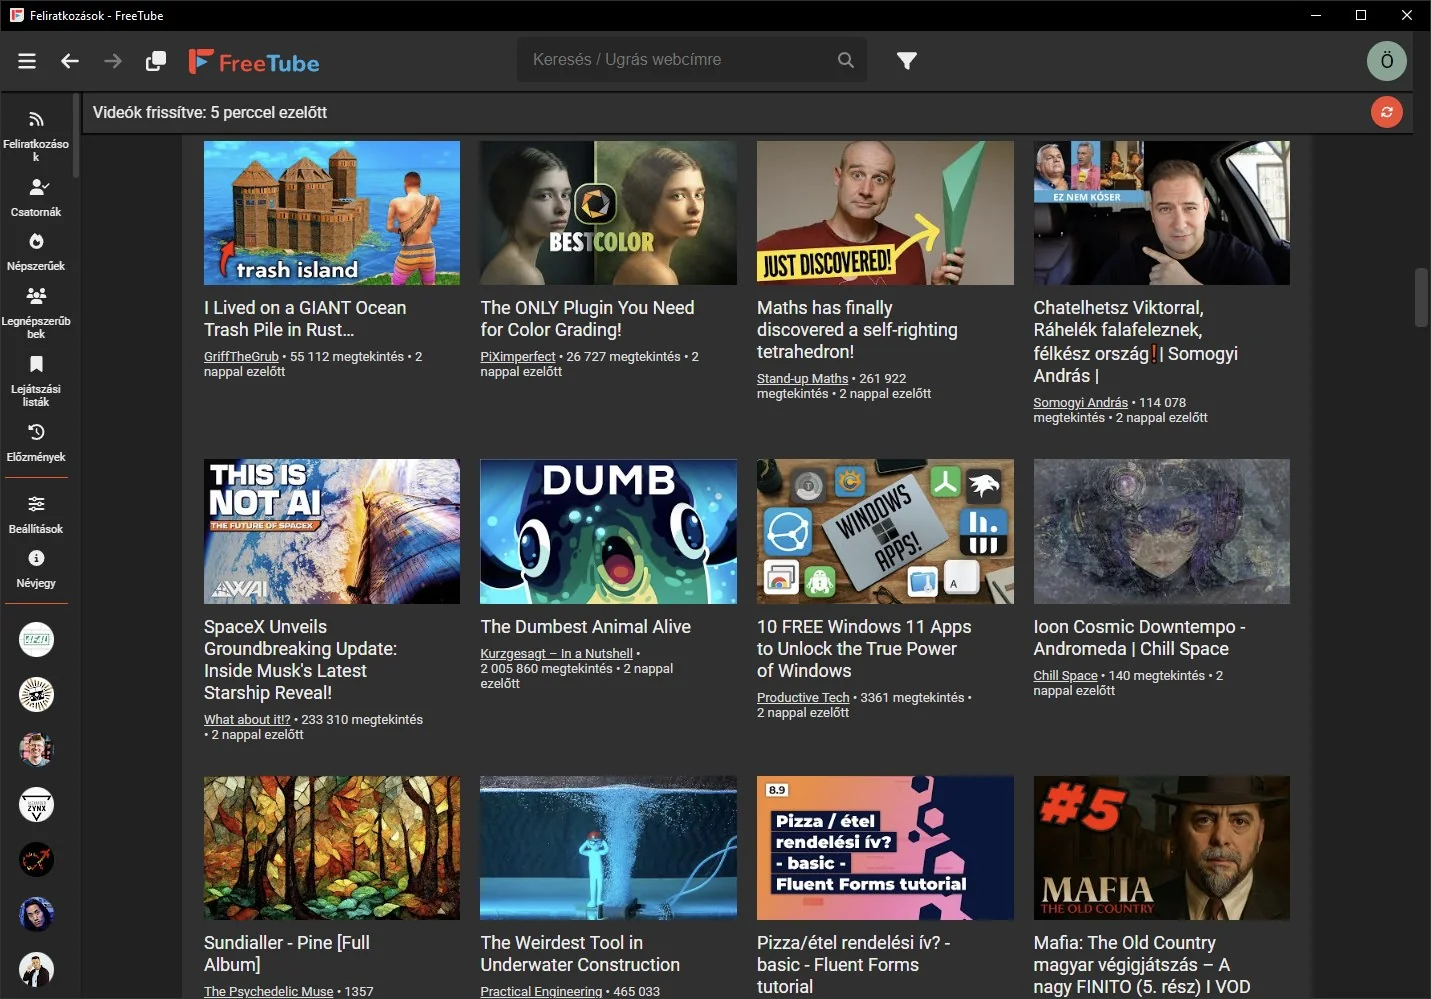
Task: Open the Practical Engineering channel link
Action: [541, 991]
